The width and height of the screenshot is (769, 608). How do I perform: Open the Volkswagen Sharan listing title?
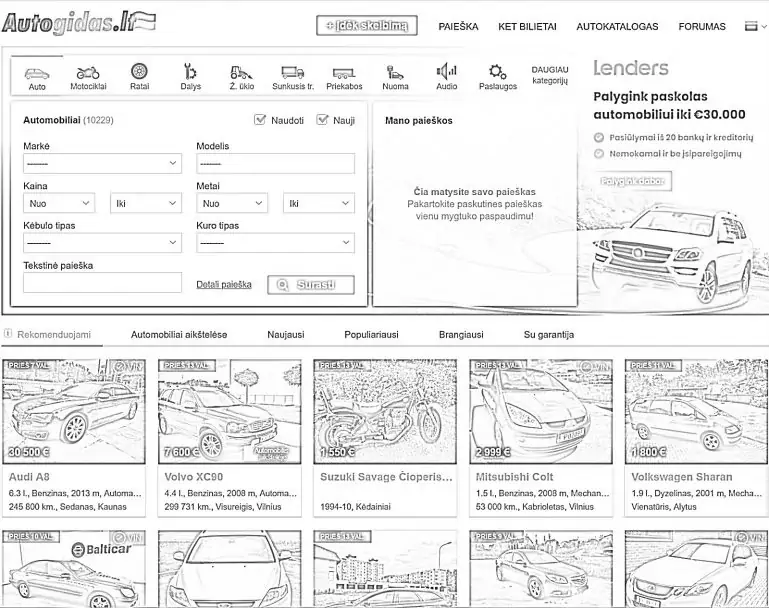coord(682,477)
